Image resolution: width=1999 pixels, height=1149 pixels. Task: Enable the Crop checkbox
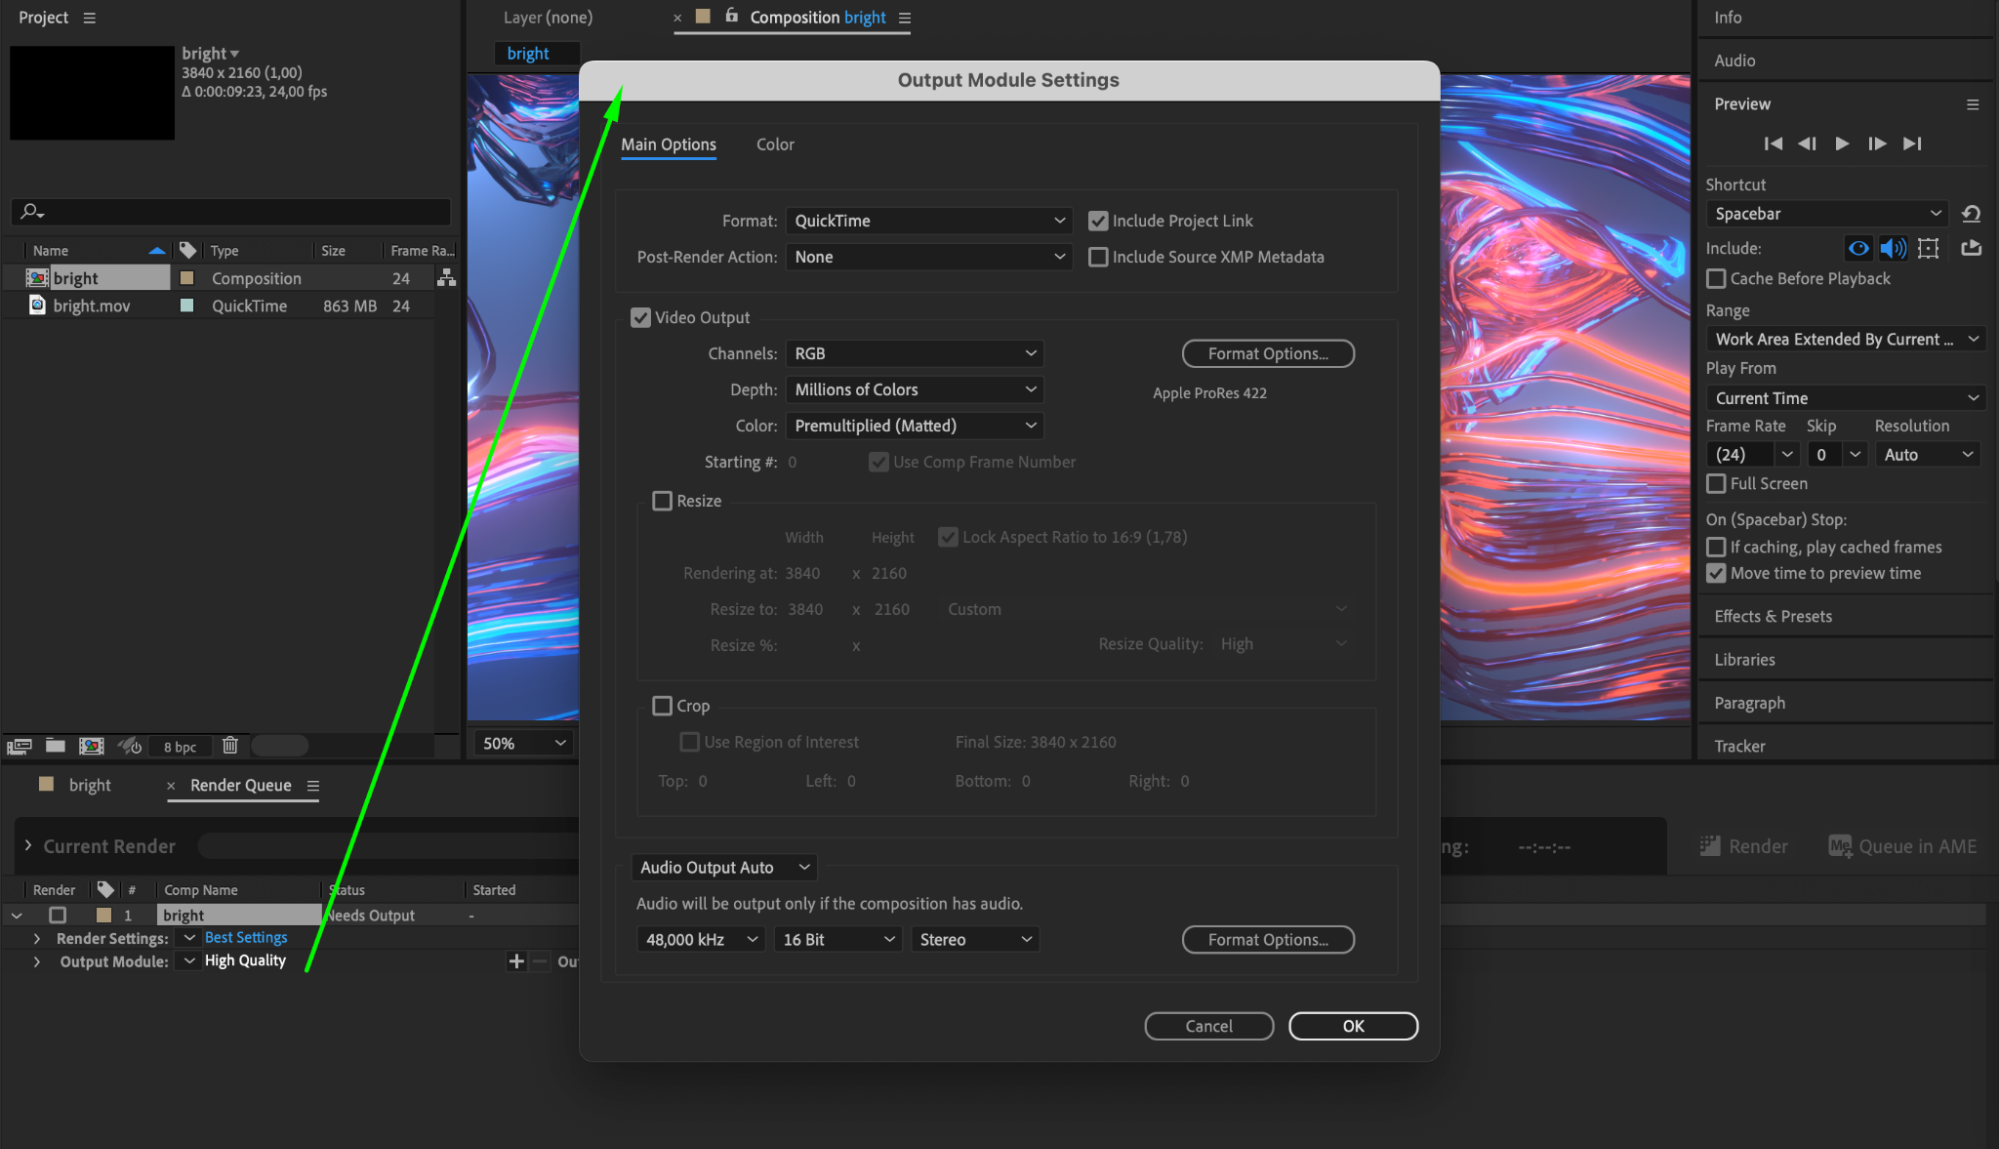tap(662, 706)
